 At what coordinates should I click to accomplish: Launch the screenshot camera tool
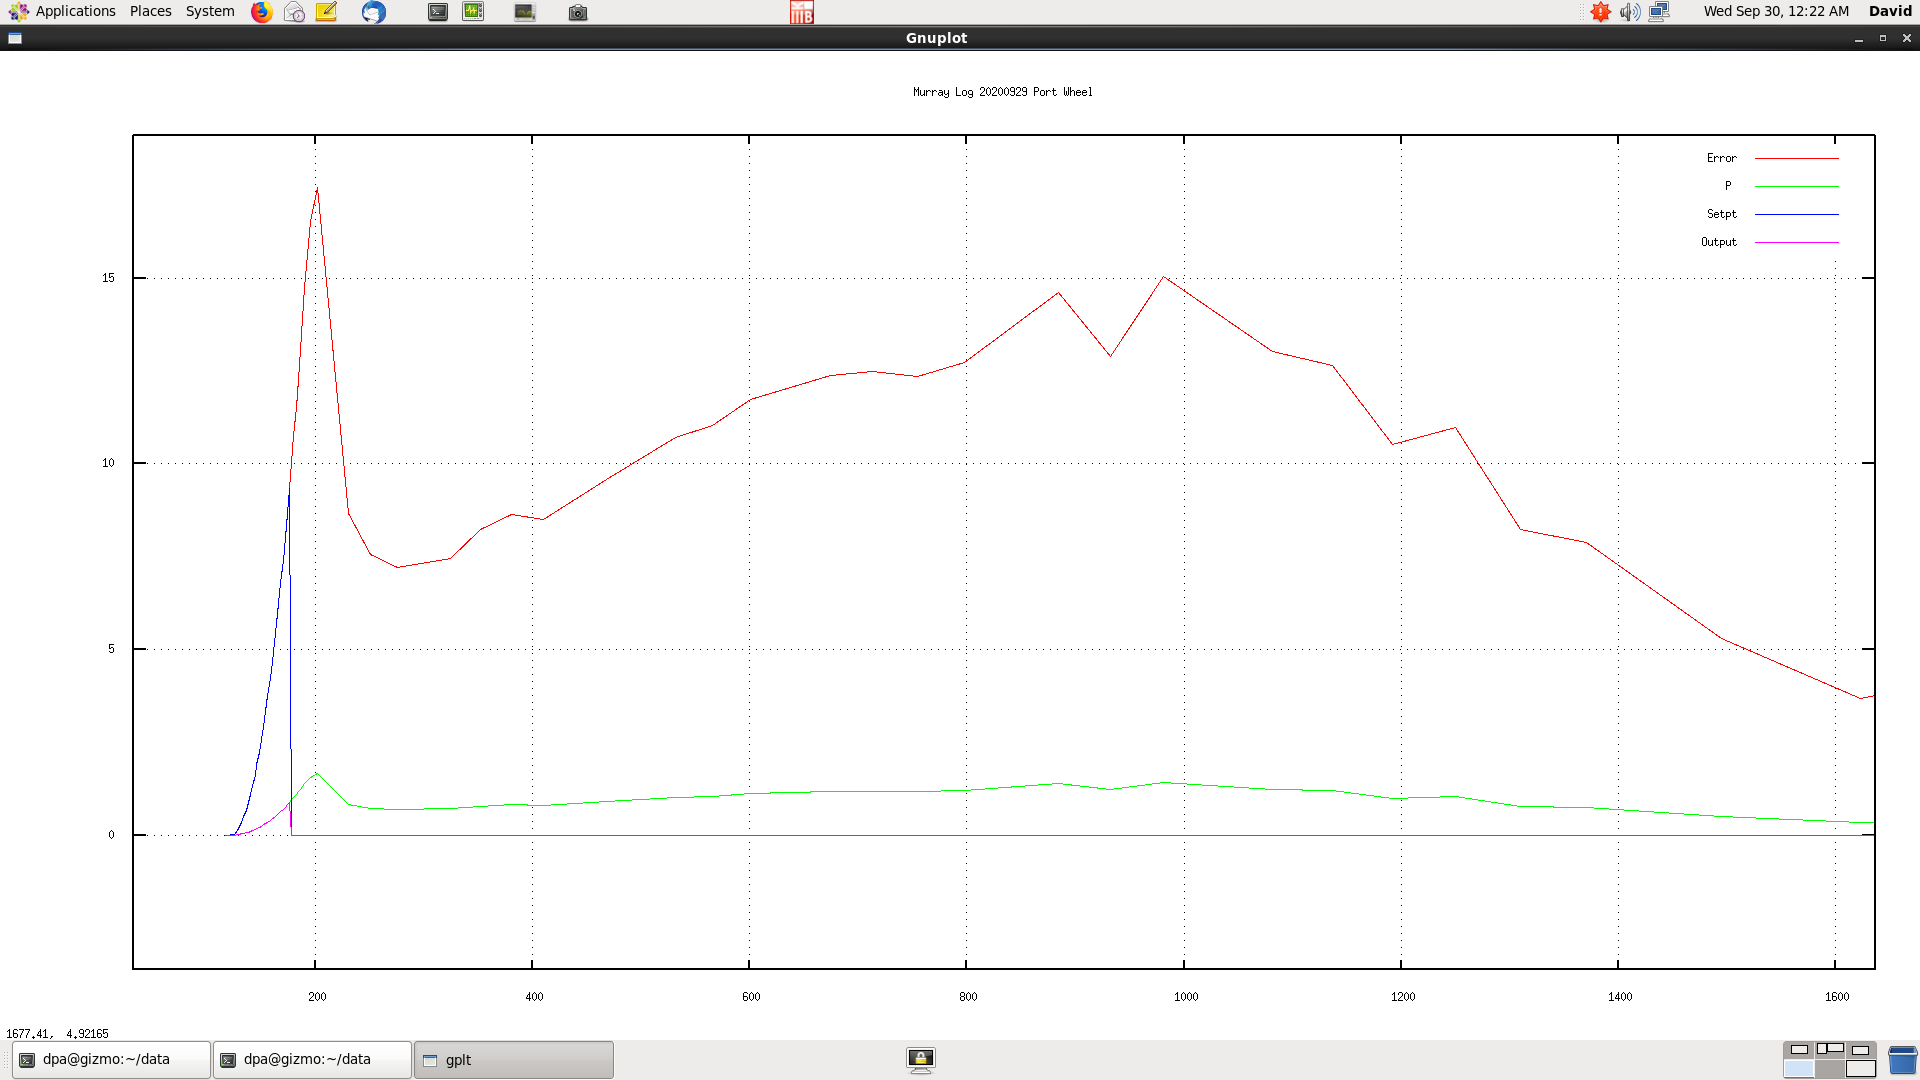578,12
